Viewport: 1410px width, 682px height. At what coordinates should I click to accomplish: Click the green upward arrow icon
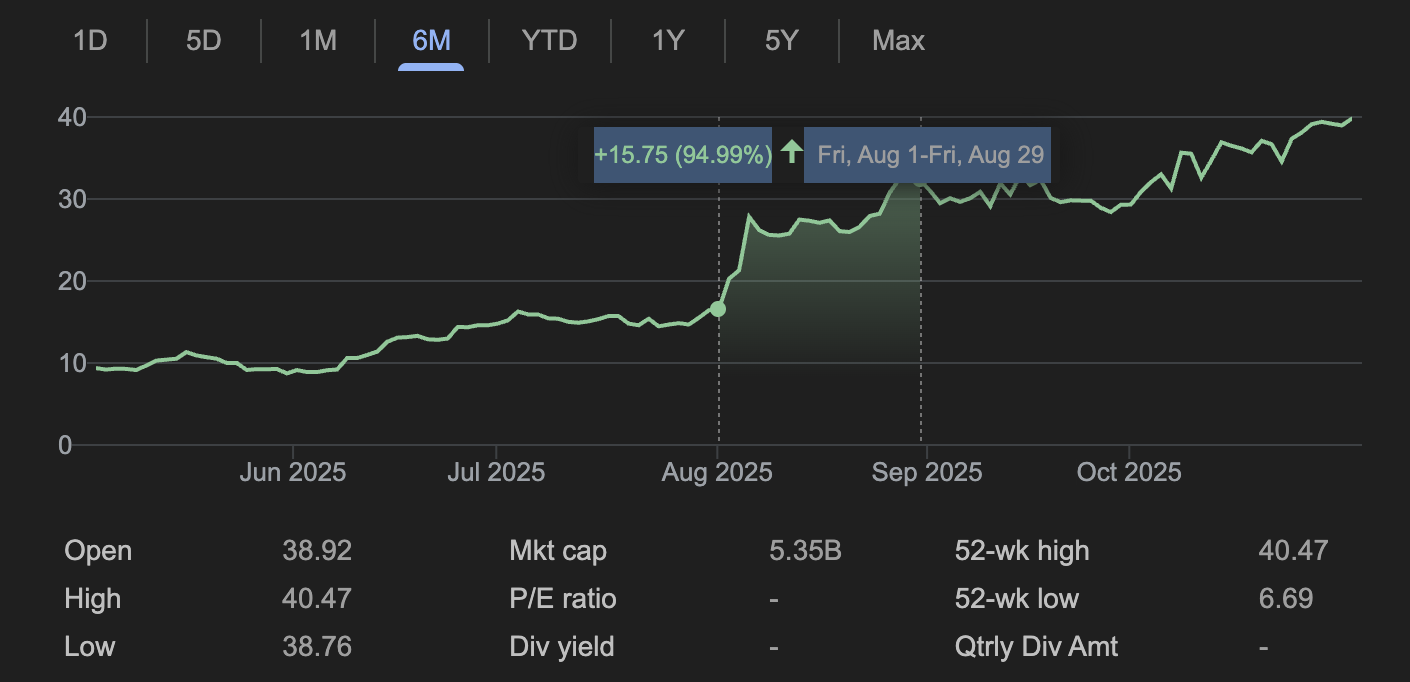791,154
